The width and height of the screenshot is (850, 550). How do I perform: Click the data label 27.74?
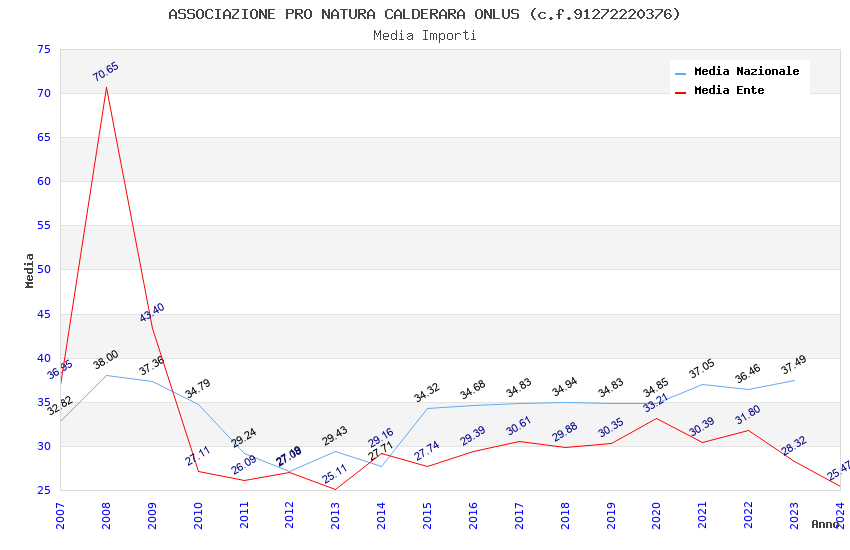pyautogui.click(x=427, y=451)
